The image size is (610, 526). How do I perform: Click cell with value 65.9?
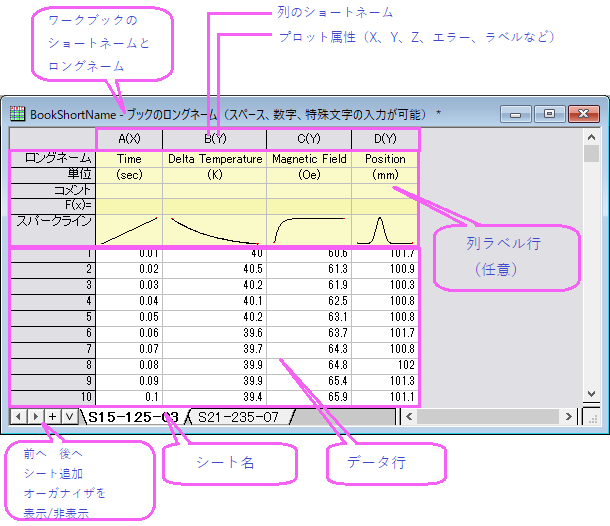point(309,397)
